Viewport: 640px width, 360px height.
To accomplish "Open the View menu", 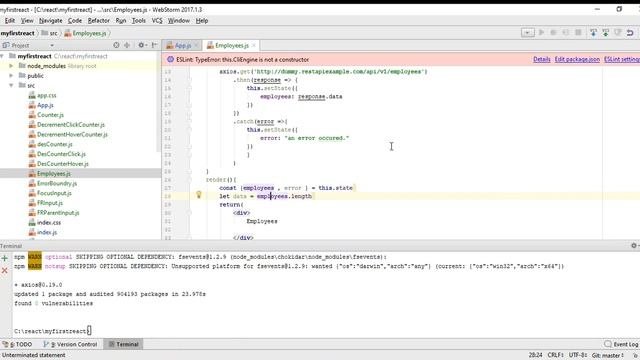I will (x=27, y=20).
